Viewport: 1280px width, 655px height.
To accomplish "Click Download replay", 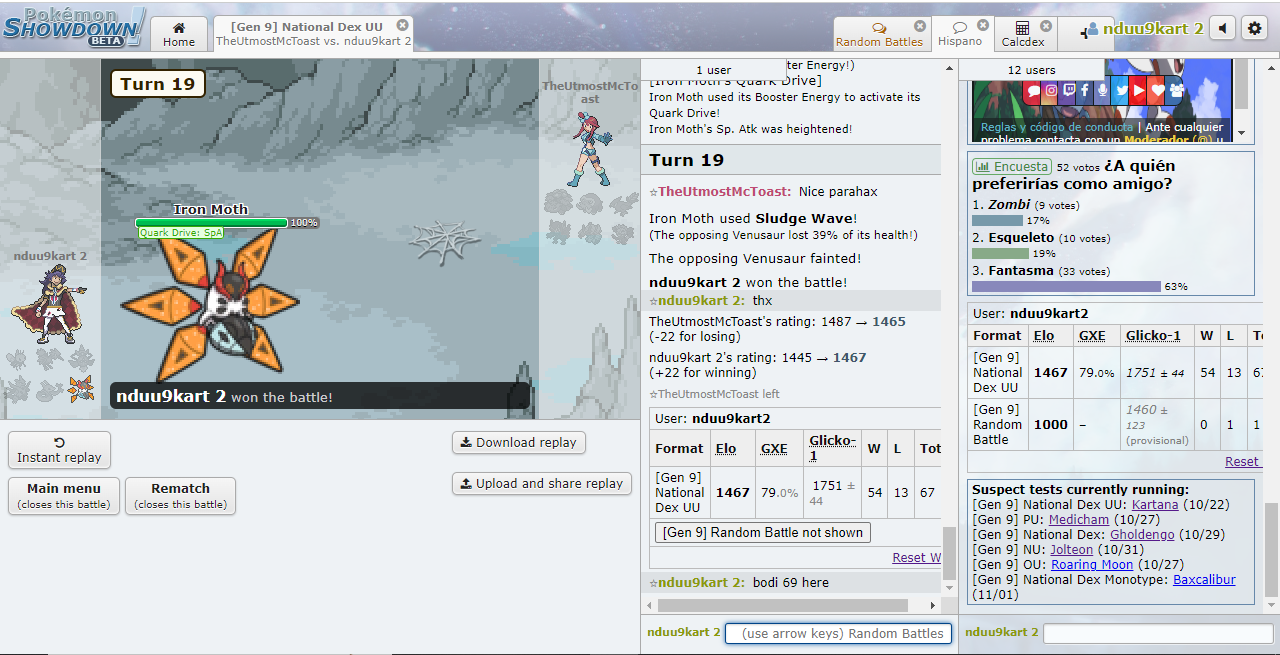I will 518,443.
